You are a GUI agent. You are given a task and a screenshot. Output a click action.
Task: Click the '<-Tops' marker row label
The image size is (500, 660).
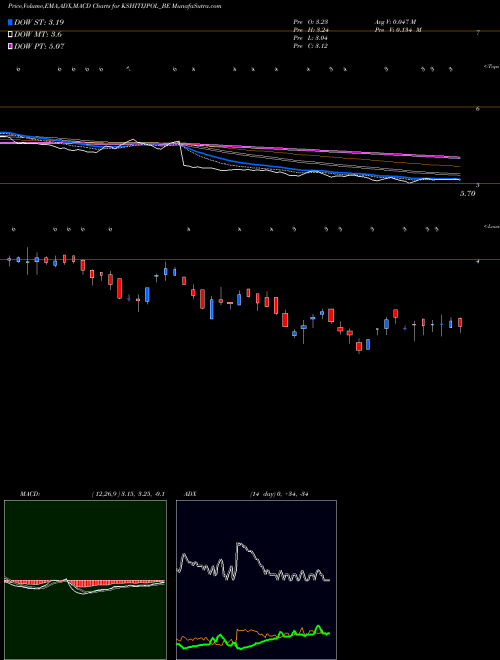(491, 67)
